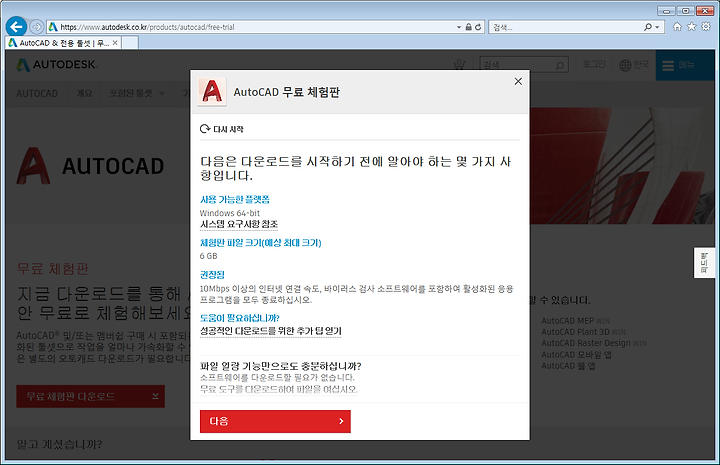Click the lock security icon in address bar
This screenshot has height=465, width=720.
tap(468, 27)
